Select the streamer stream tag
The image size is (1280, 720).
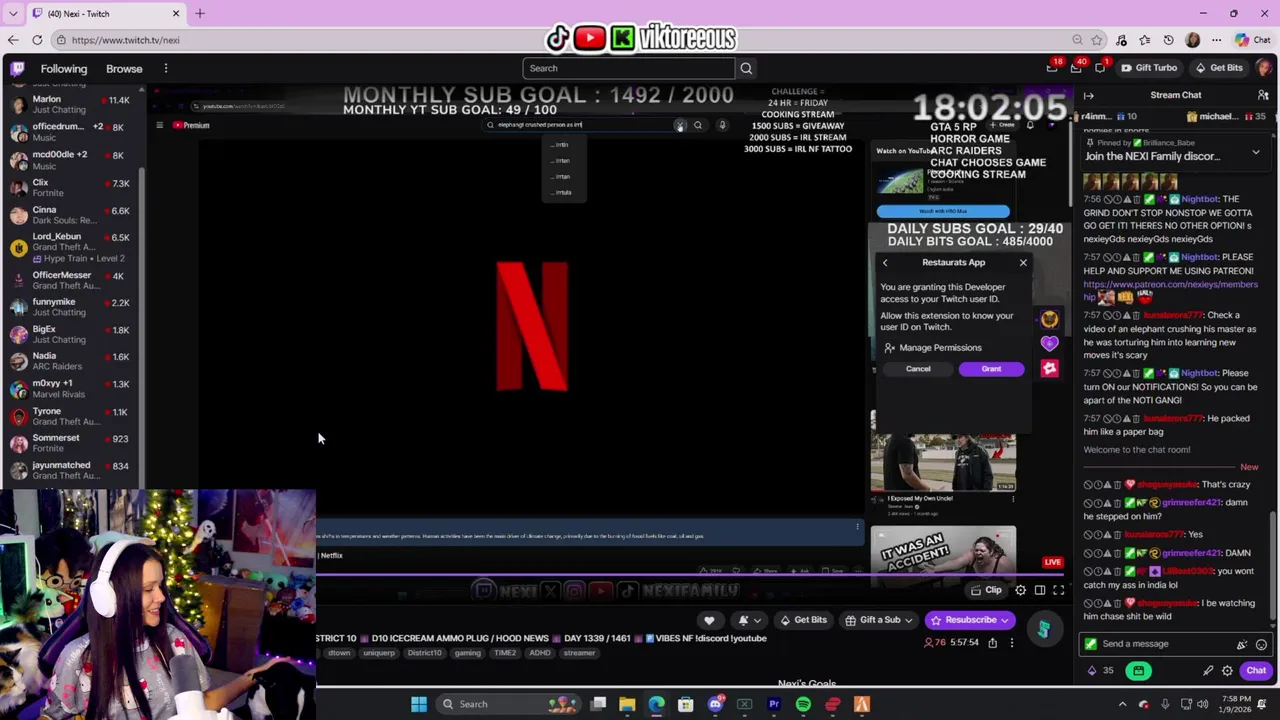point(579,653)
